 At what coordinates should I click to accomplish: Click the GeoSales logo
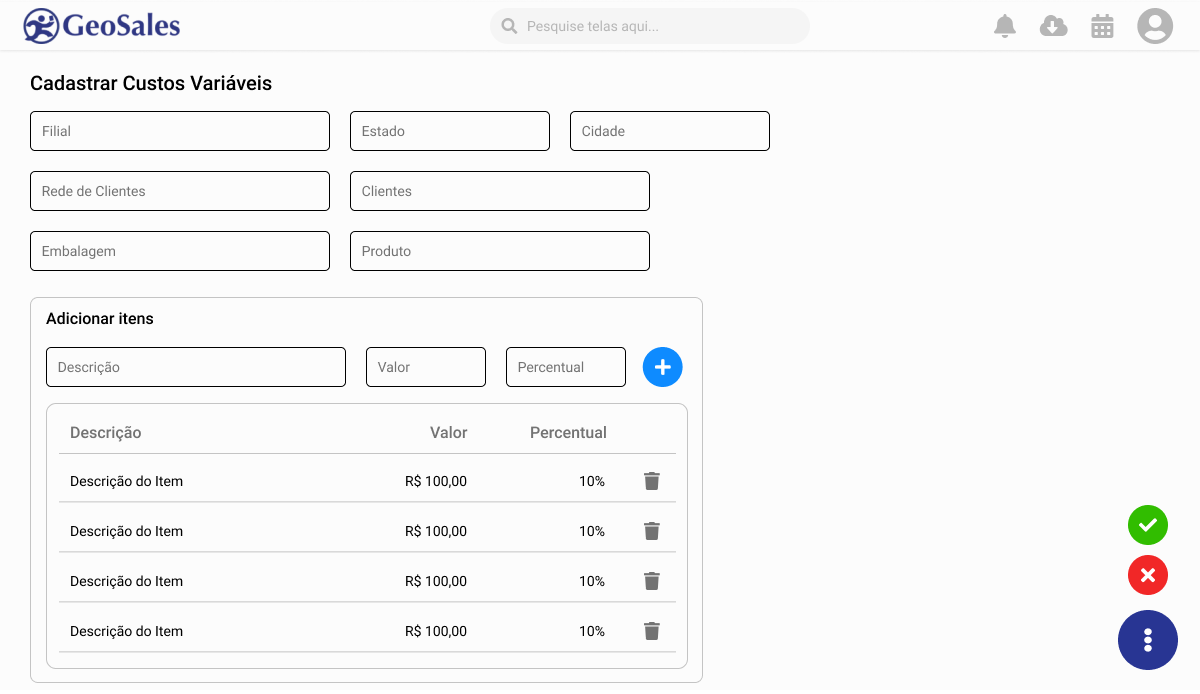[102, 26]
